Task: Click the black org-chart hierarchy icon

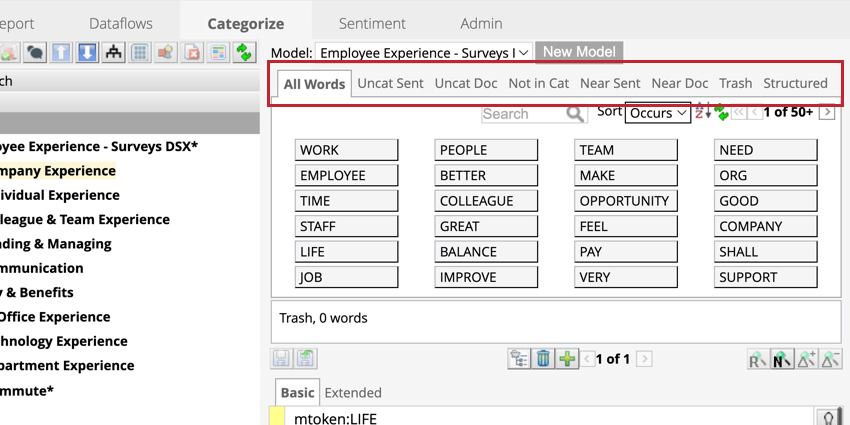Action: pos(114,53)
